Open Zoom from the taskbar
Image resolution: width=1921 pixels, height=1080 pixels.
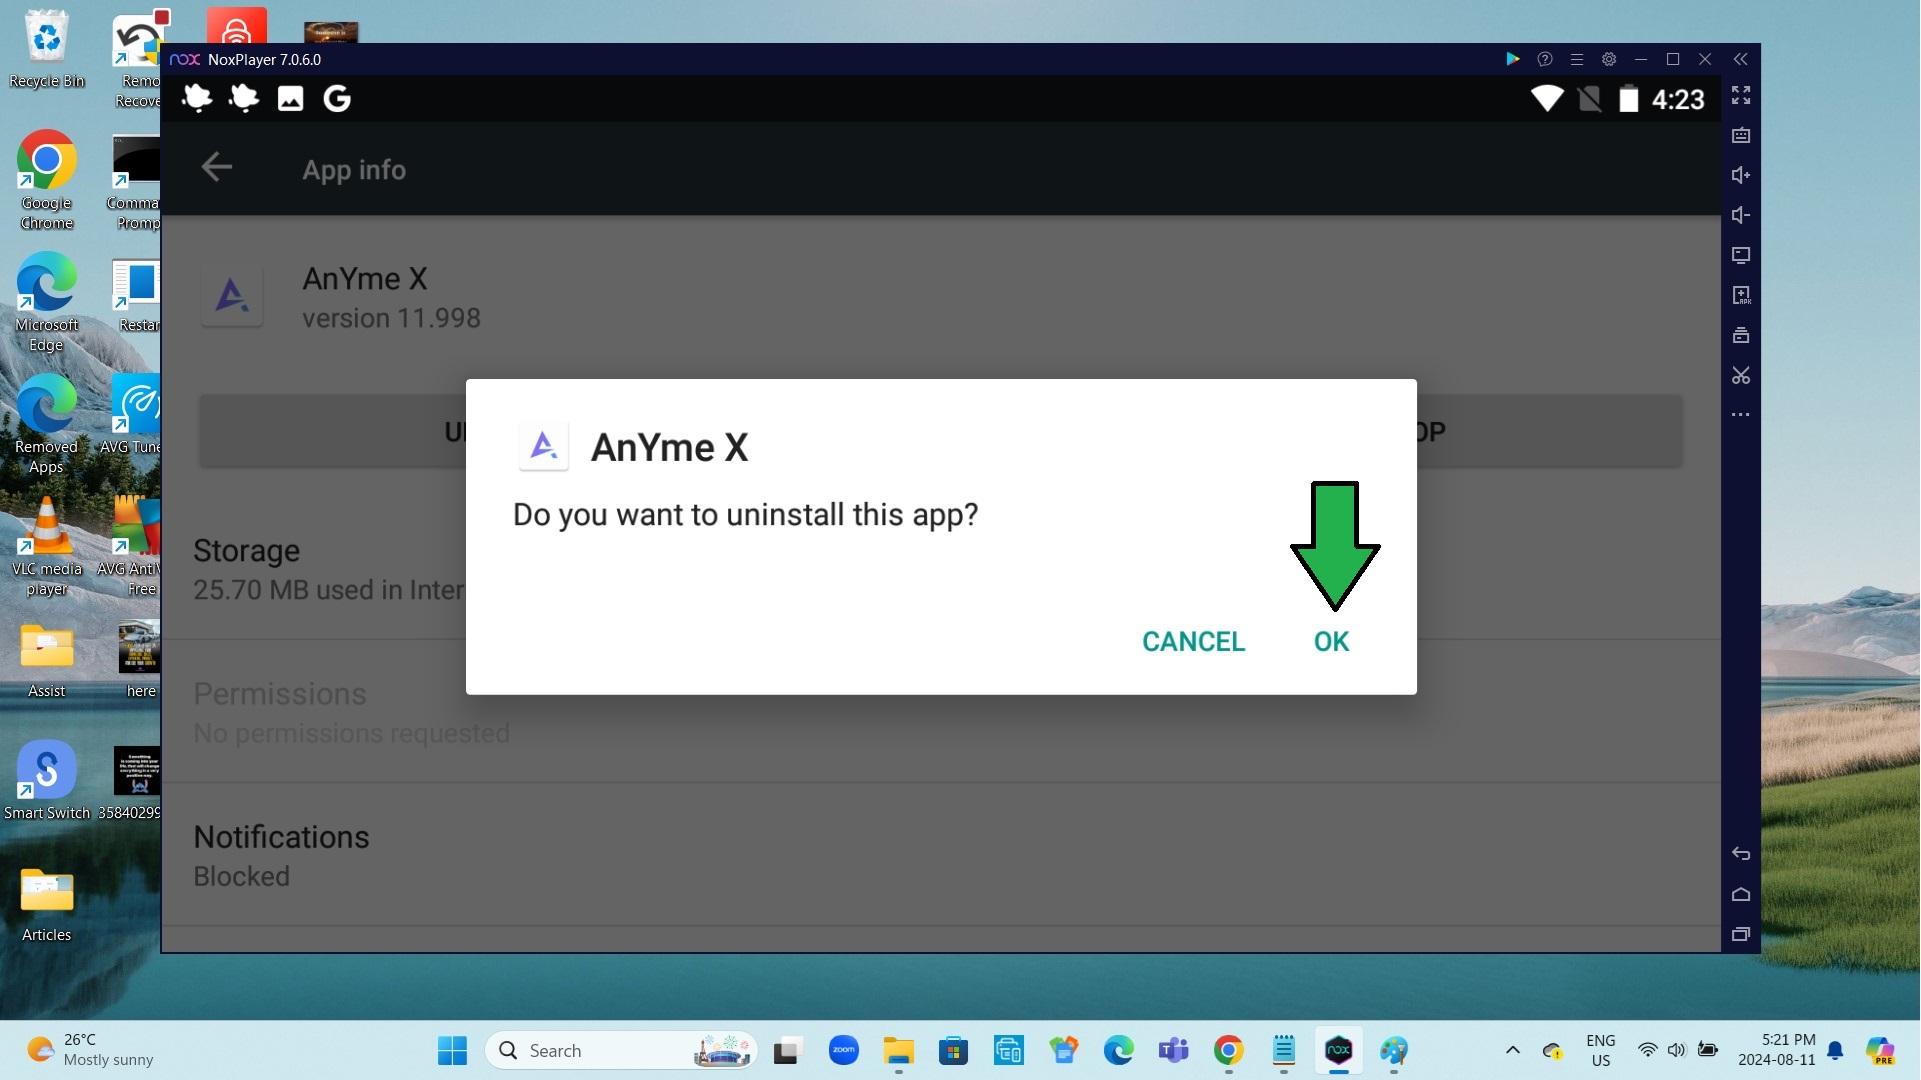click(843, 1050)
